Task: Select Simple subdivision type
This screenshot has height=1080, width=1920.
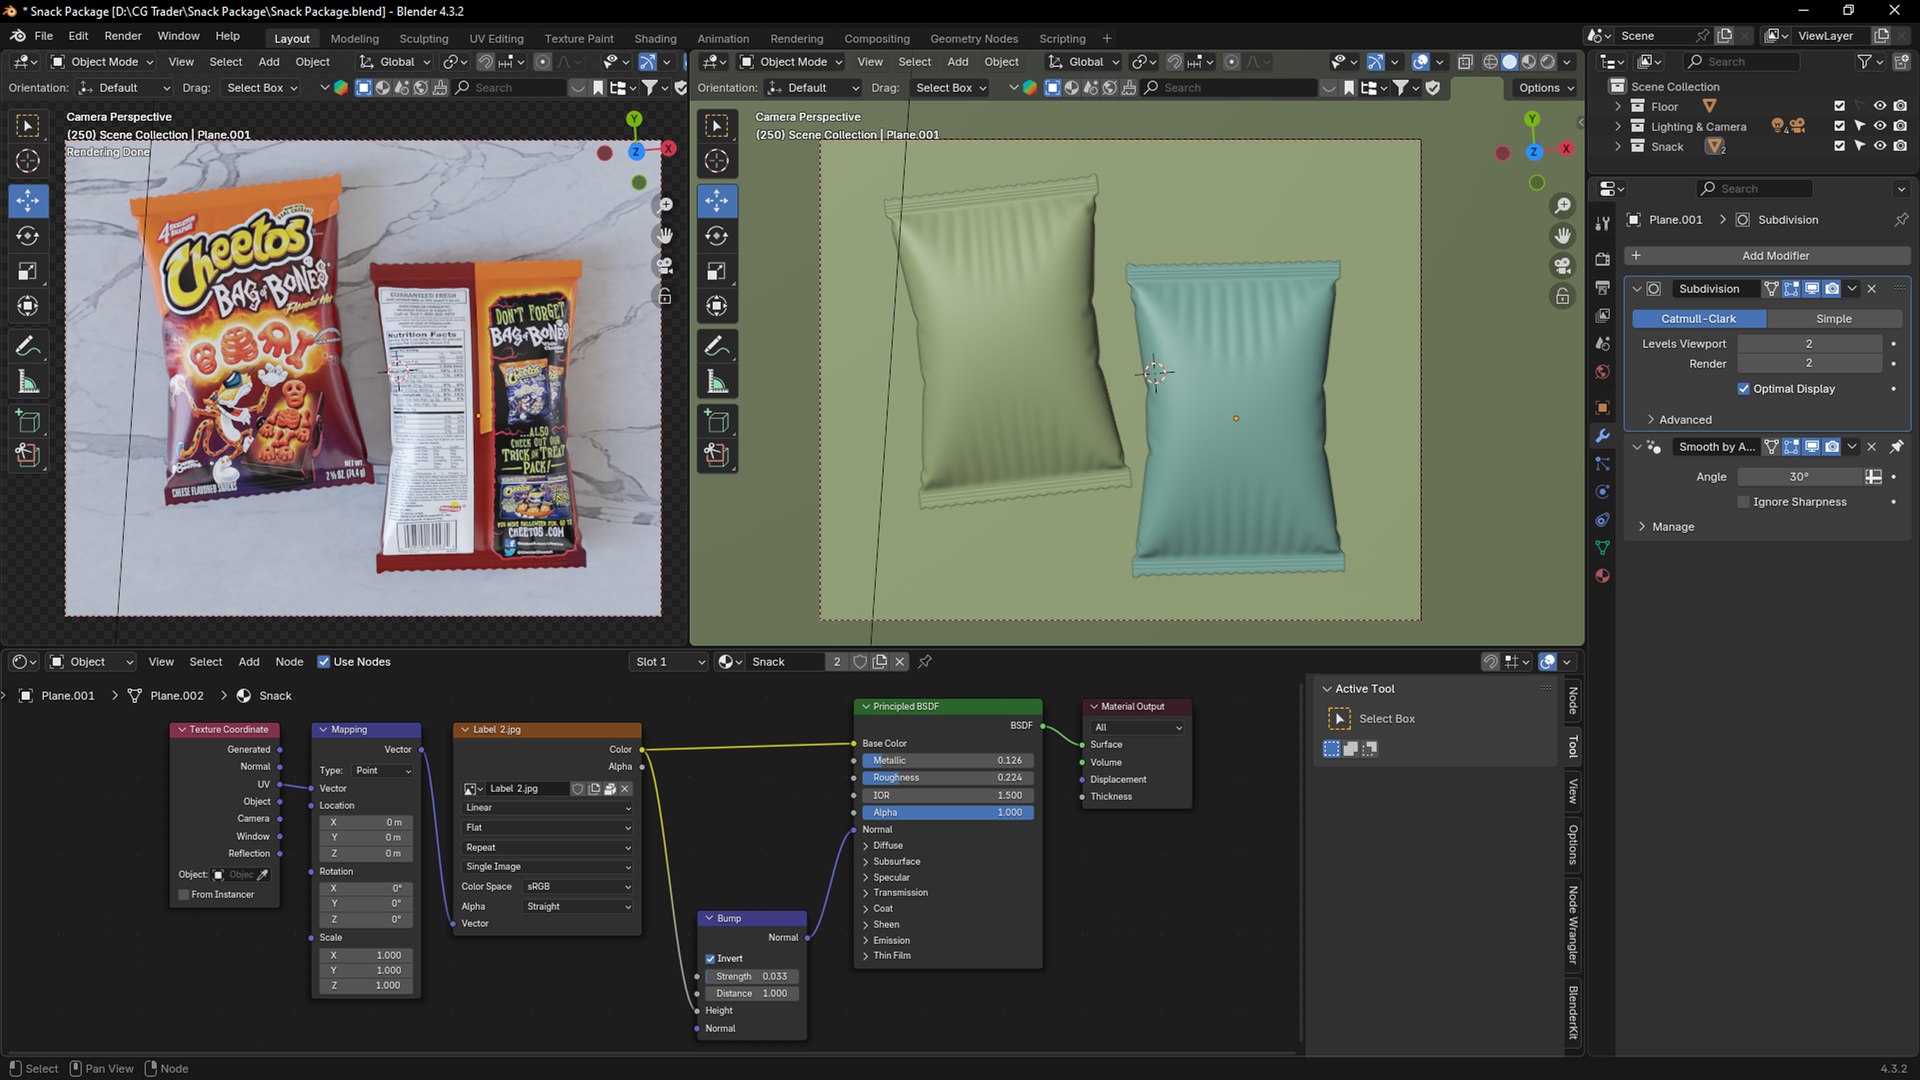Action: pyautogui.click(x=1834, y=319)
